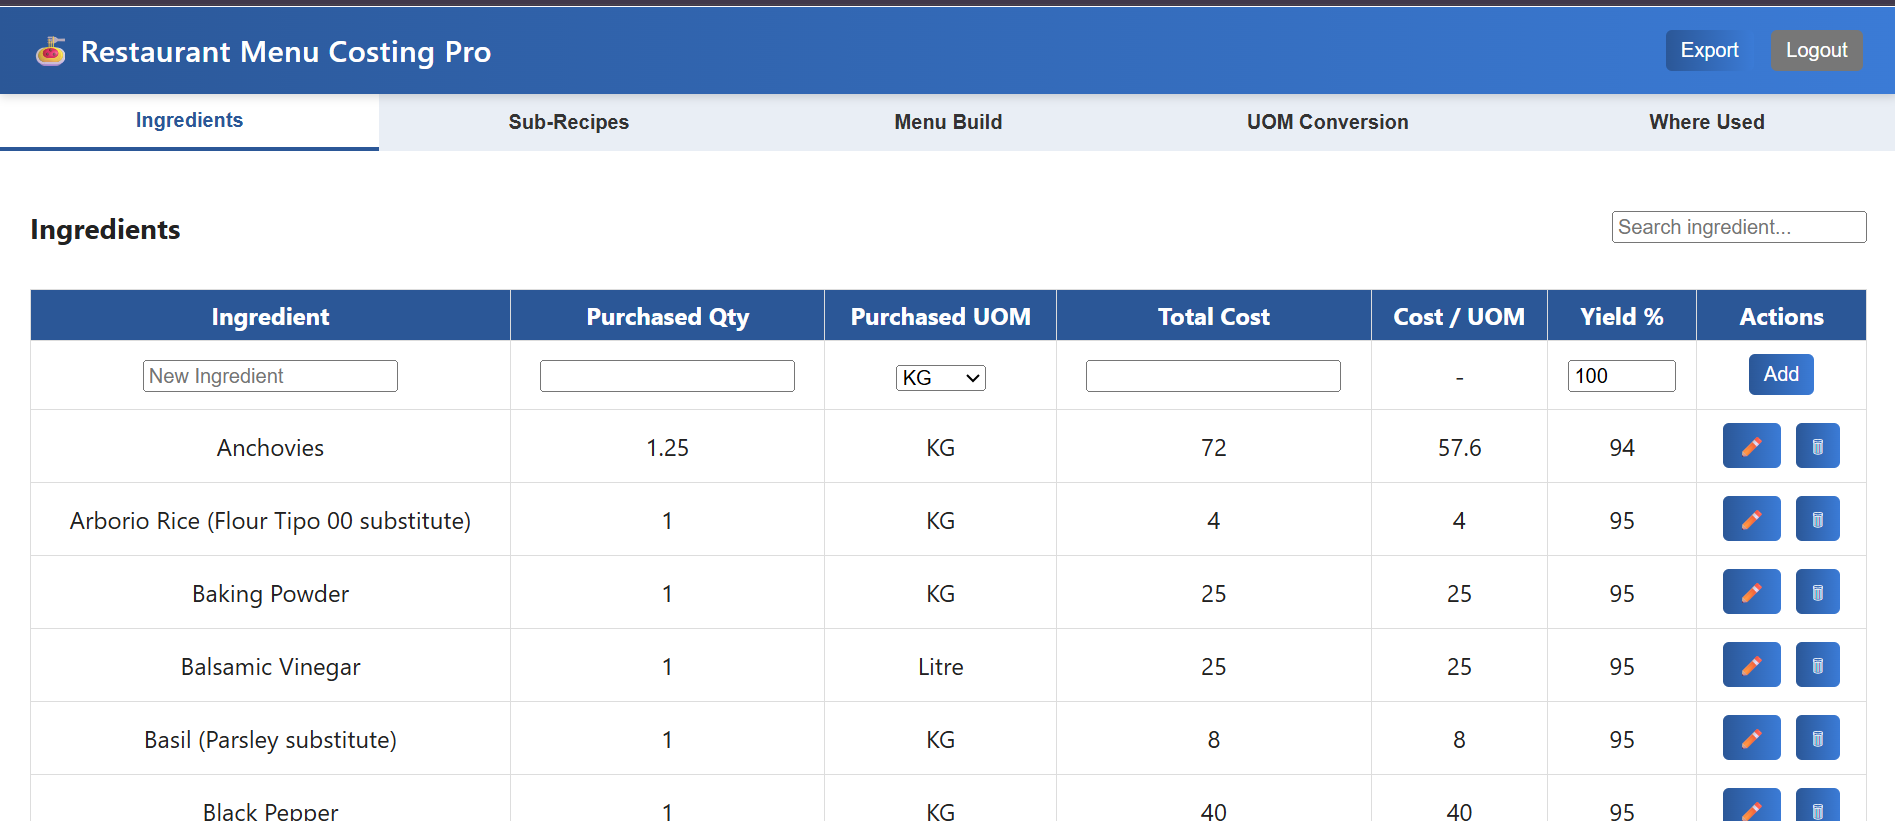The image size is (1895, 821).
Task: Open the Sub-Recipes tab
Action: point(568,122)
